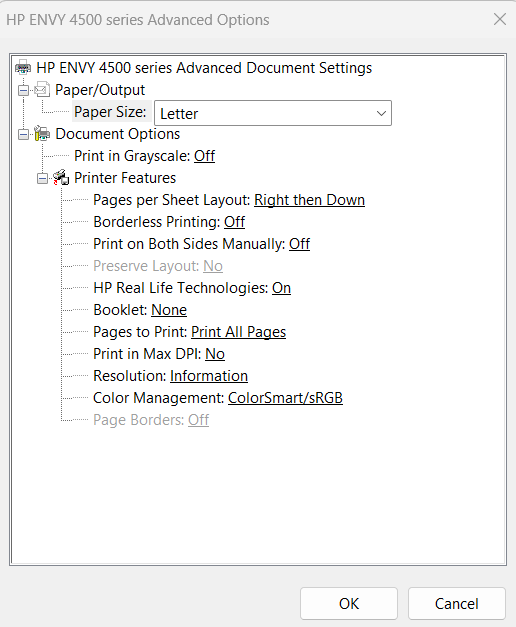Click the ColorSmart/sRGB color management value
The width and height of the screenshot is (516, 627).
(286, 398)
